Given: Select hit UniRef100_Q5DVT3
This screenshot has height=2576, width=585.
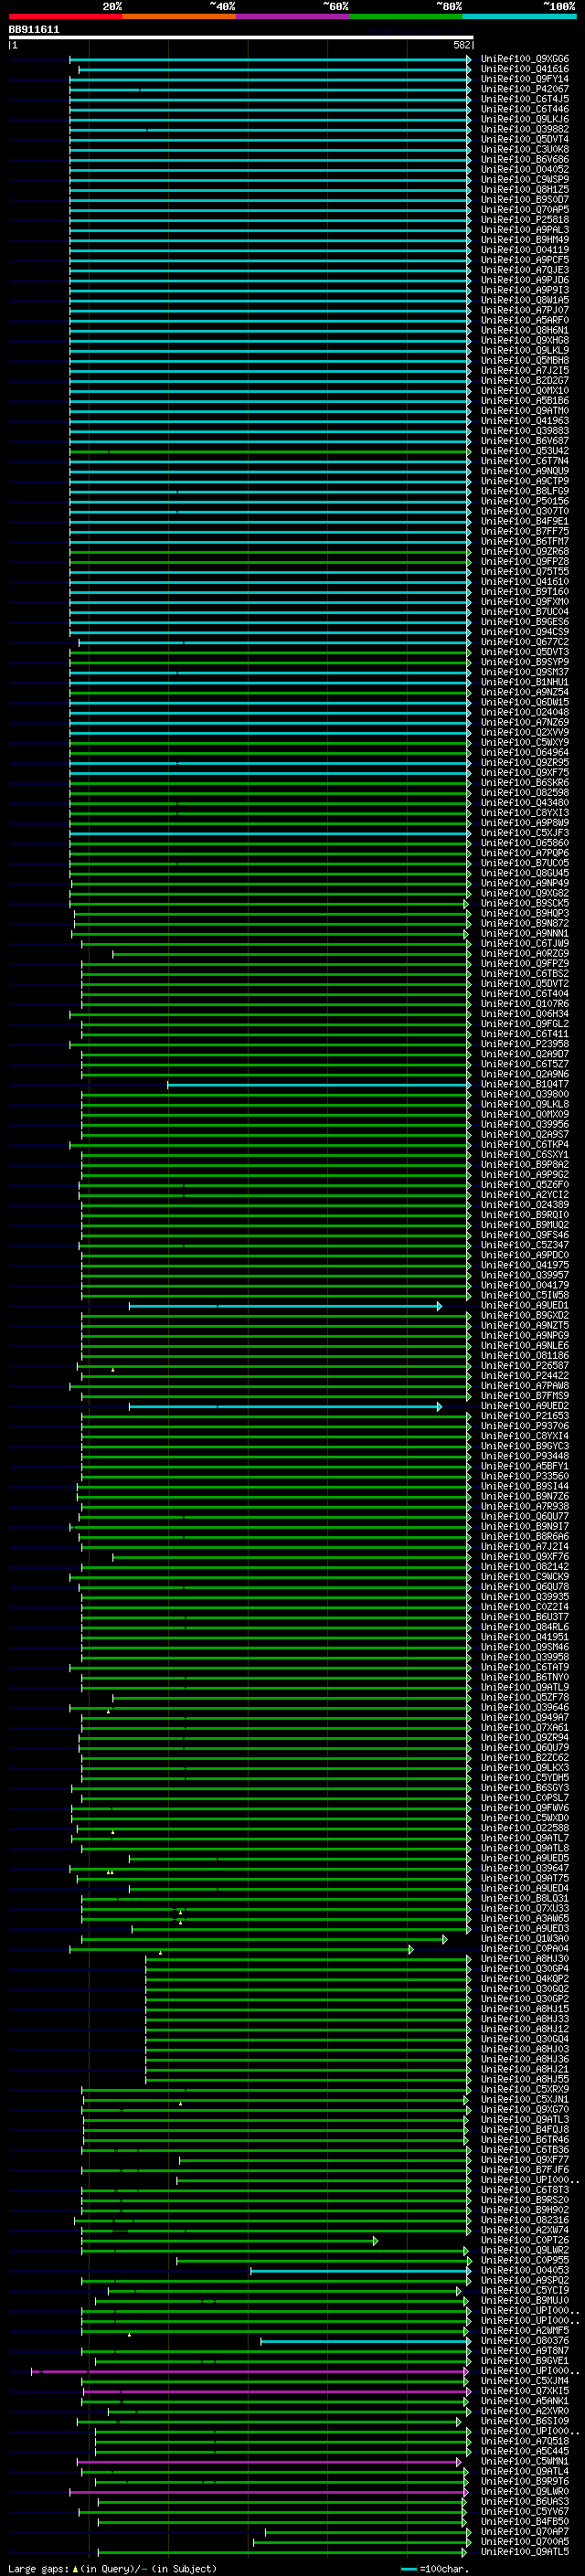Looking at the screenshot, I should pyautogui.click(x=524, y=652).
